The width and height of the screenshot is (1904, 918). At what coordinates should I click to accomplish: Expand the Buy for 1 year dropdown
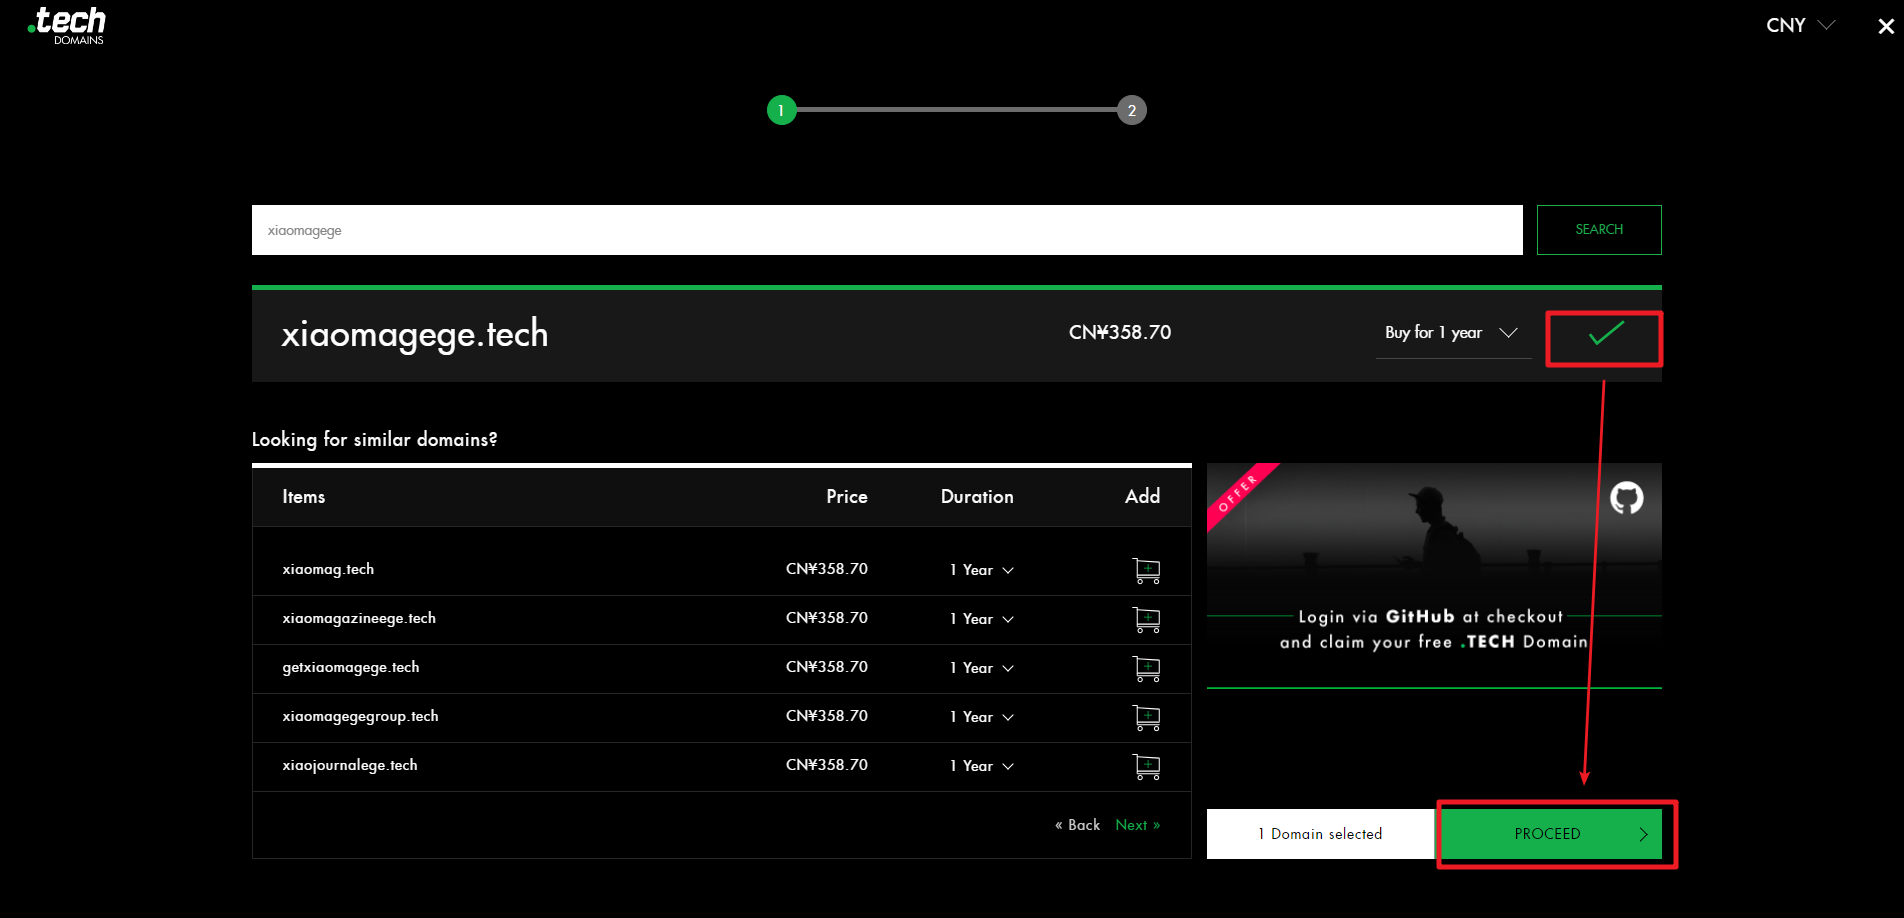click(1453, 333)
